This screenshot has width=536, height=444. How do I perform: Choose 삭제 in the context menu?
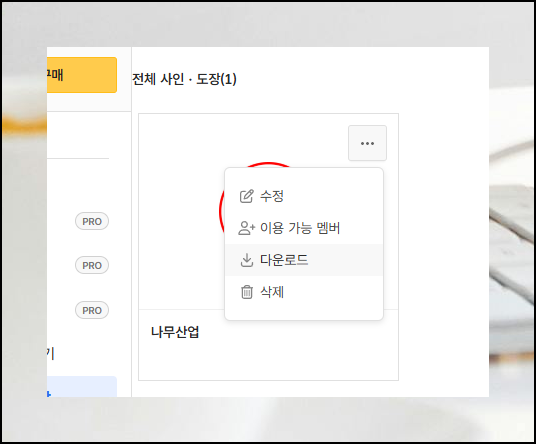point(304,292)
